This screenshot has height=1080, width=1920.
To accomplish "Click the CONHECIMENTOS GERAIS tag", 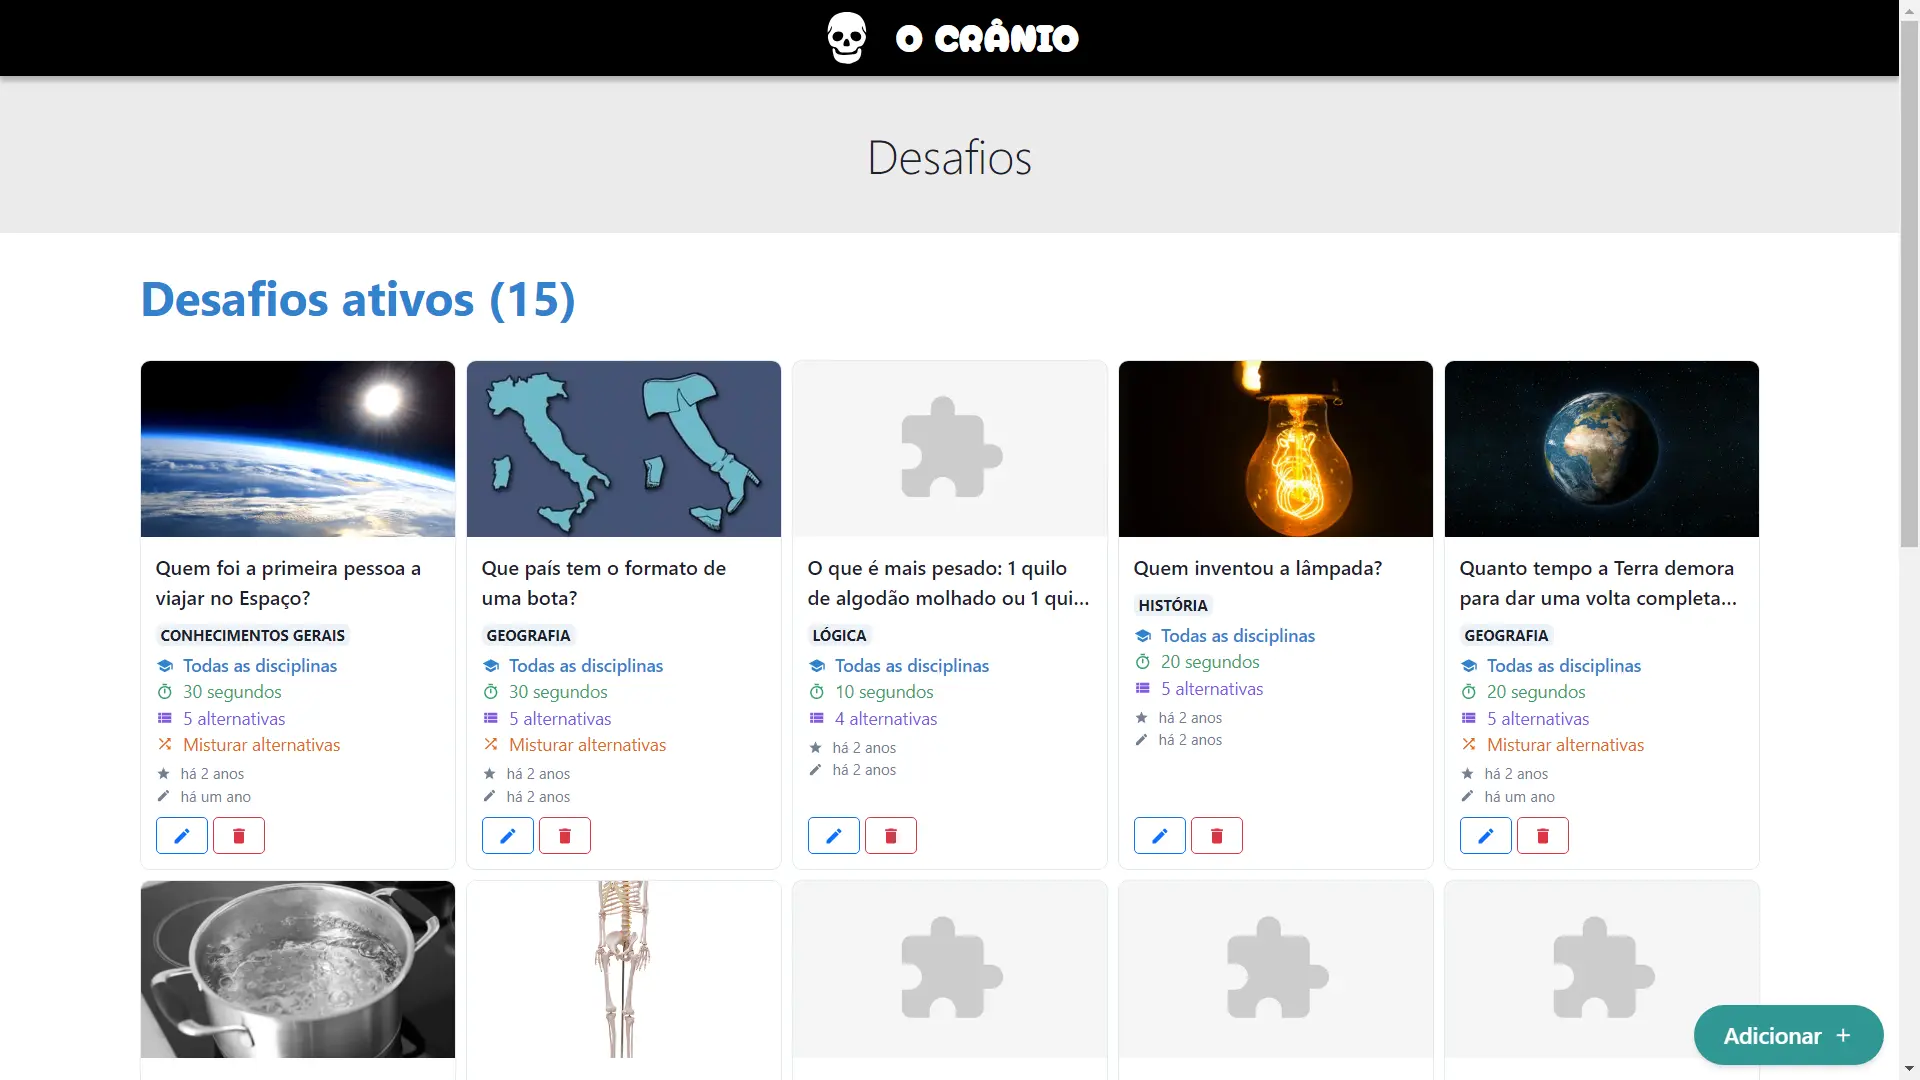I will (x=252, y=635).
